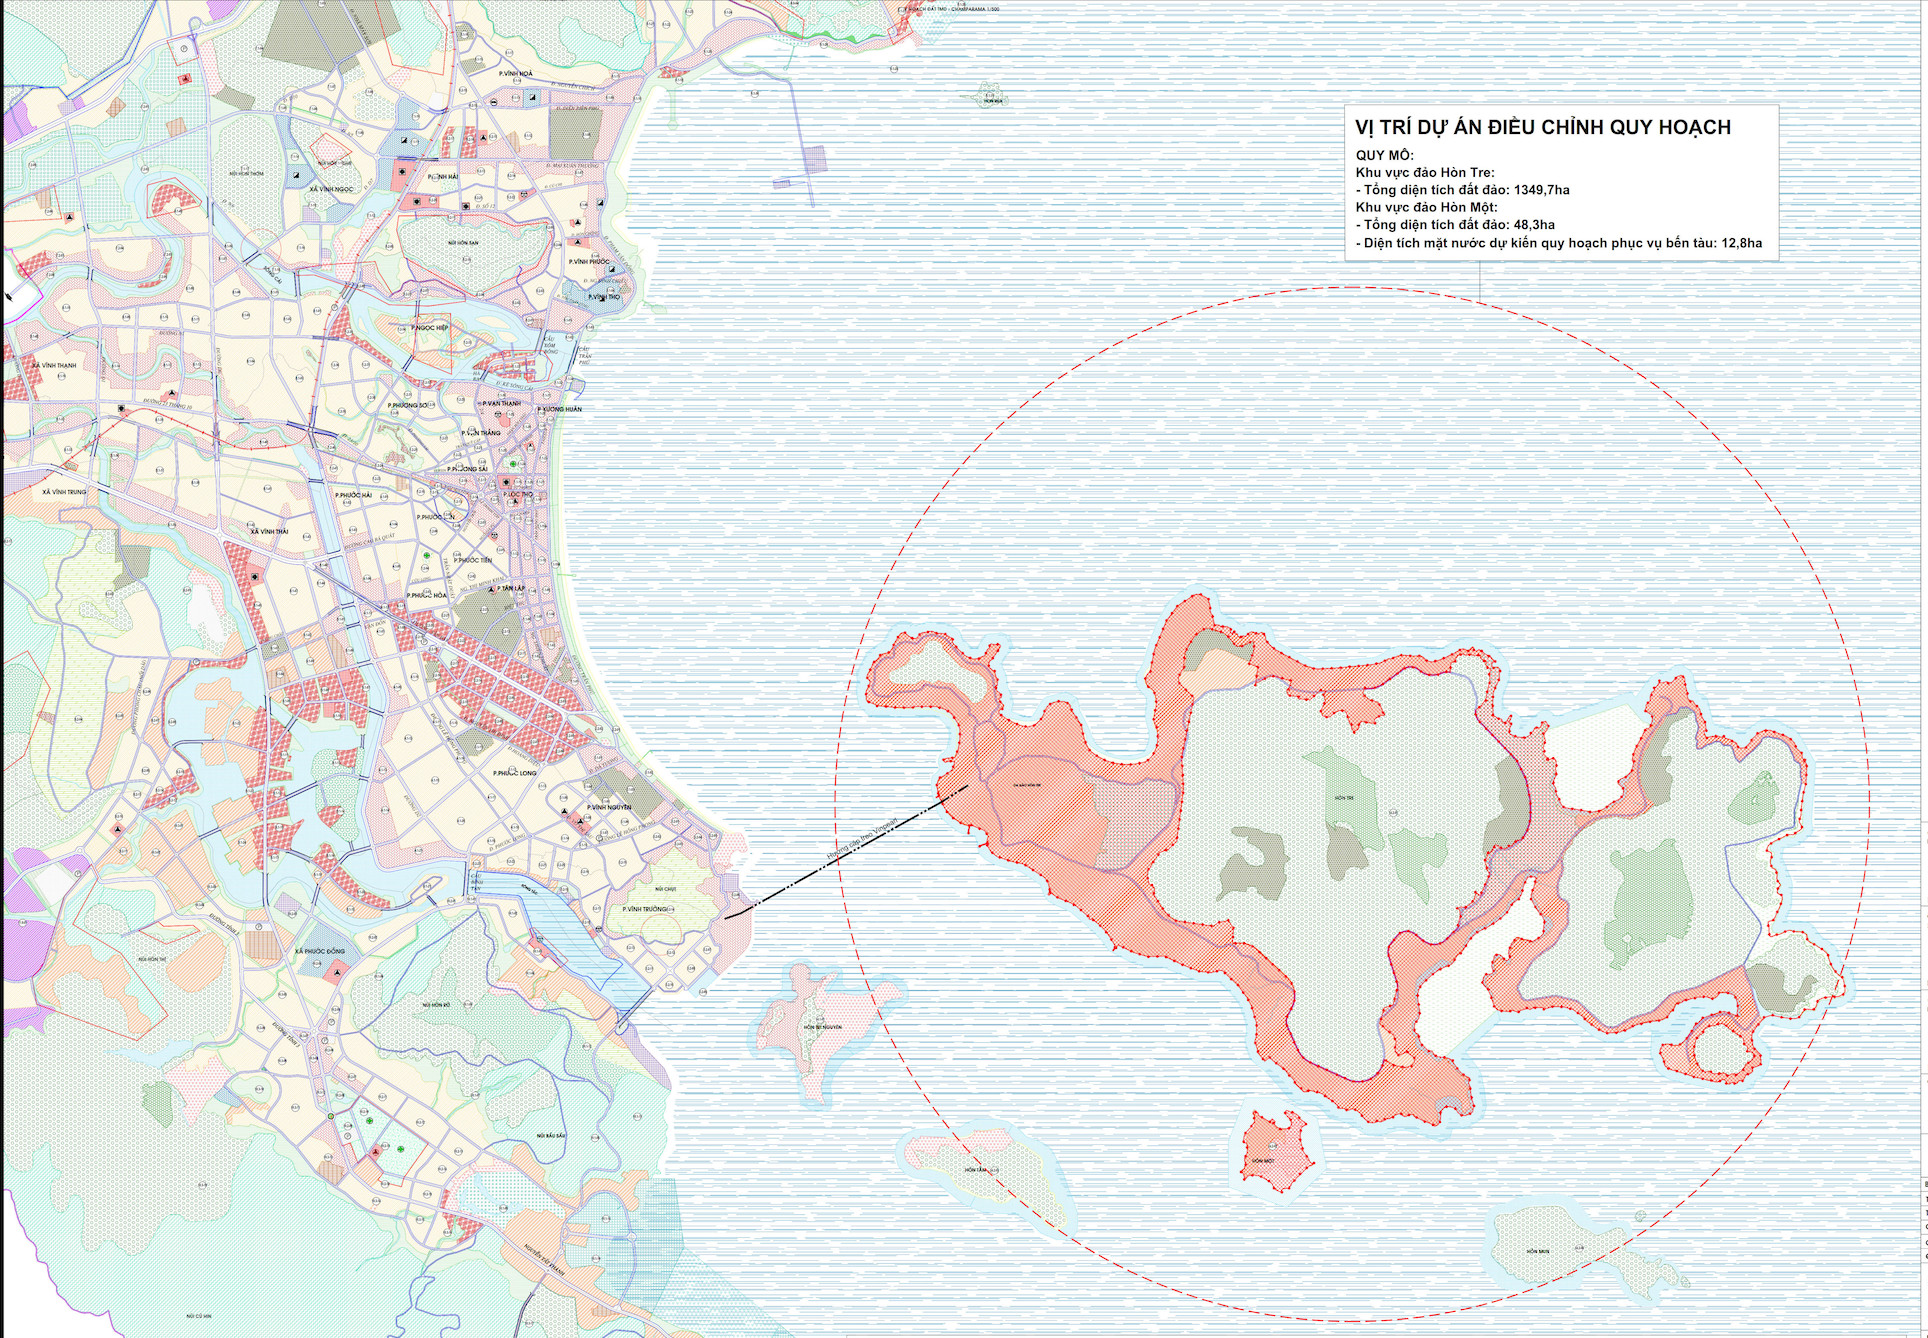Select the Xã Vĩnh Thạnh commune label
This screenshot has width=1928, height=1338.
[54, 366]
